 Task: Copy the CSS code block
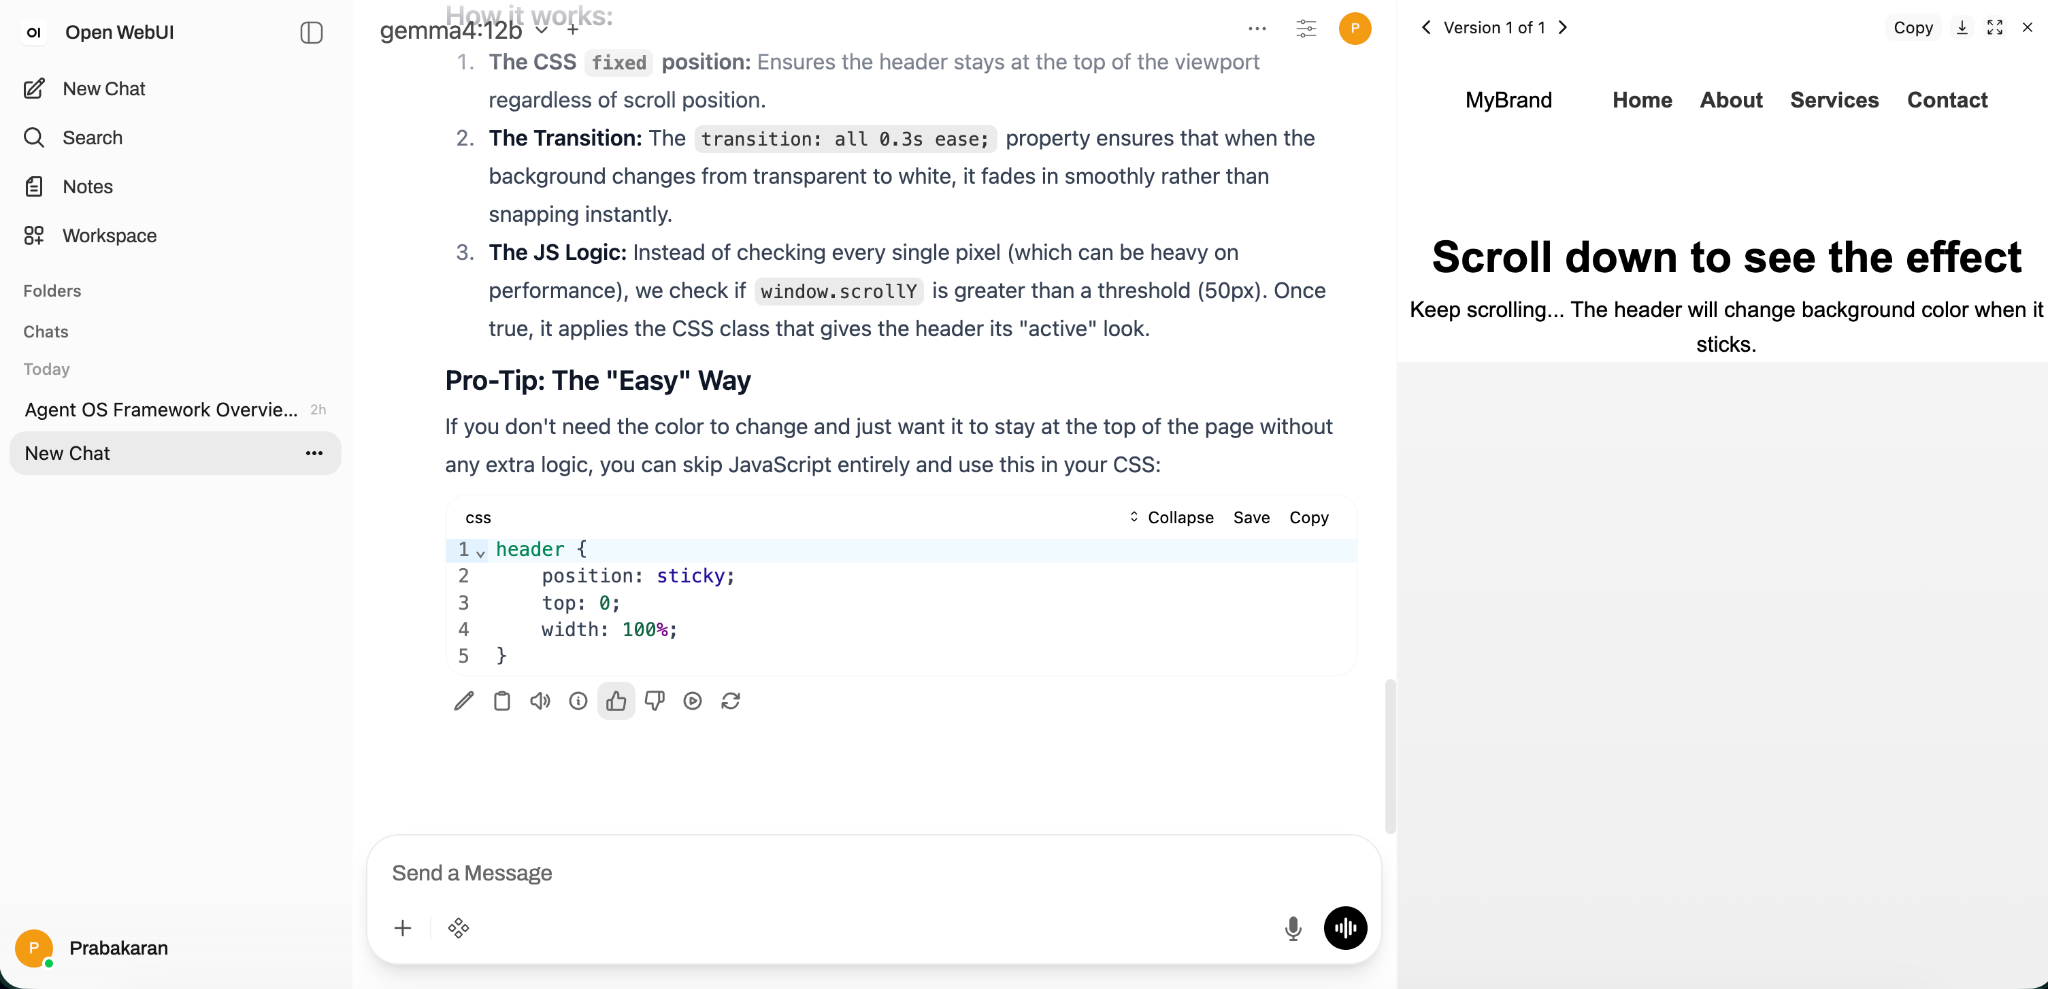click(1309, 517)
